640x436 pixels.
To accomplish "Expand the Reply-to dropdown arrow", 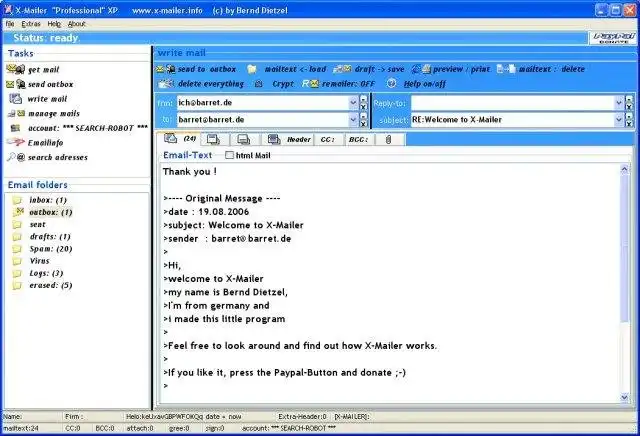I will (x=619, y=103).
